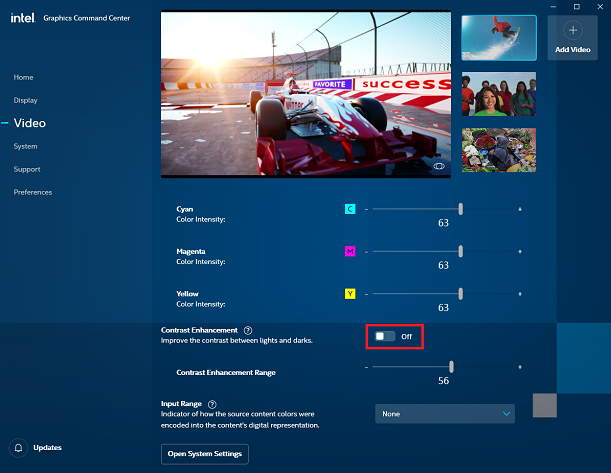Image resolution: width=611 pixels, height=473 pixels.
Task: Increase Magenta intensity with plus icon
Action: point(520,252)
